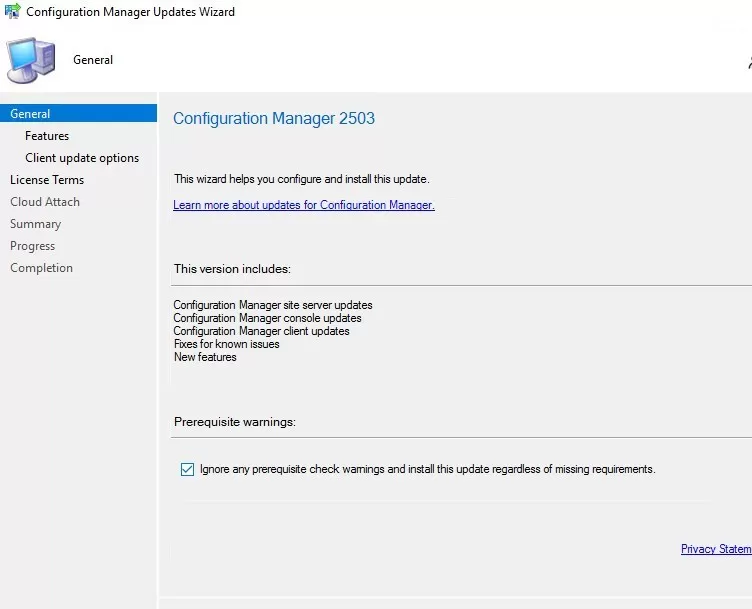Click the wizard title bar icon

12,11
